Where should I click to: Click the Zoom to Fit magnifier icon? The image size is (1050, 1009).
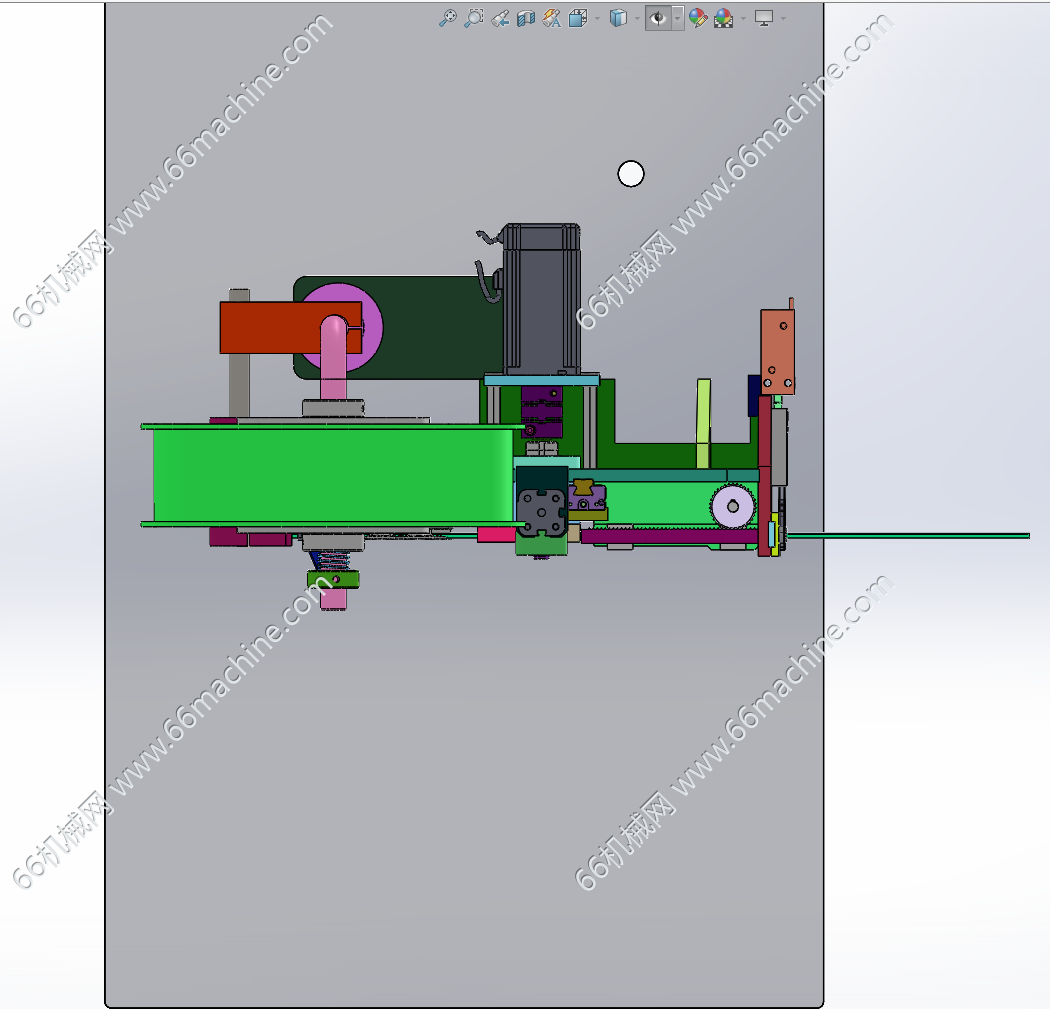click(448, 18)
